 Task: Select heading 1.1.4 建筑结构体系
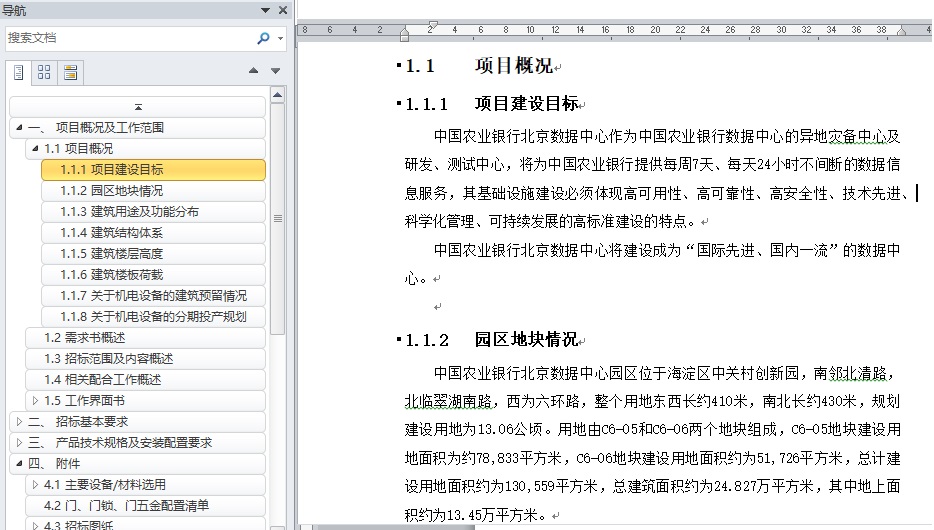pos(154,233)
